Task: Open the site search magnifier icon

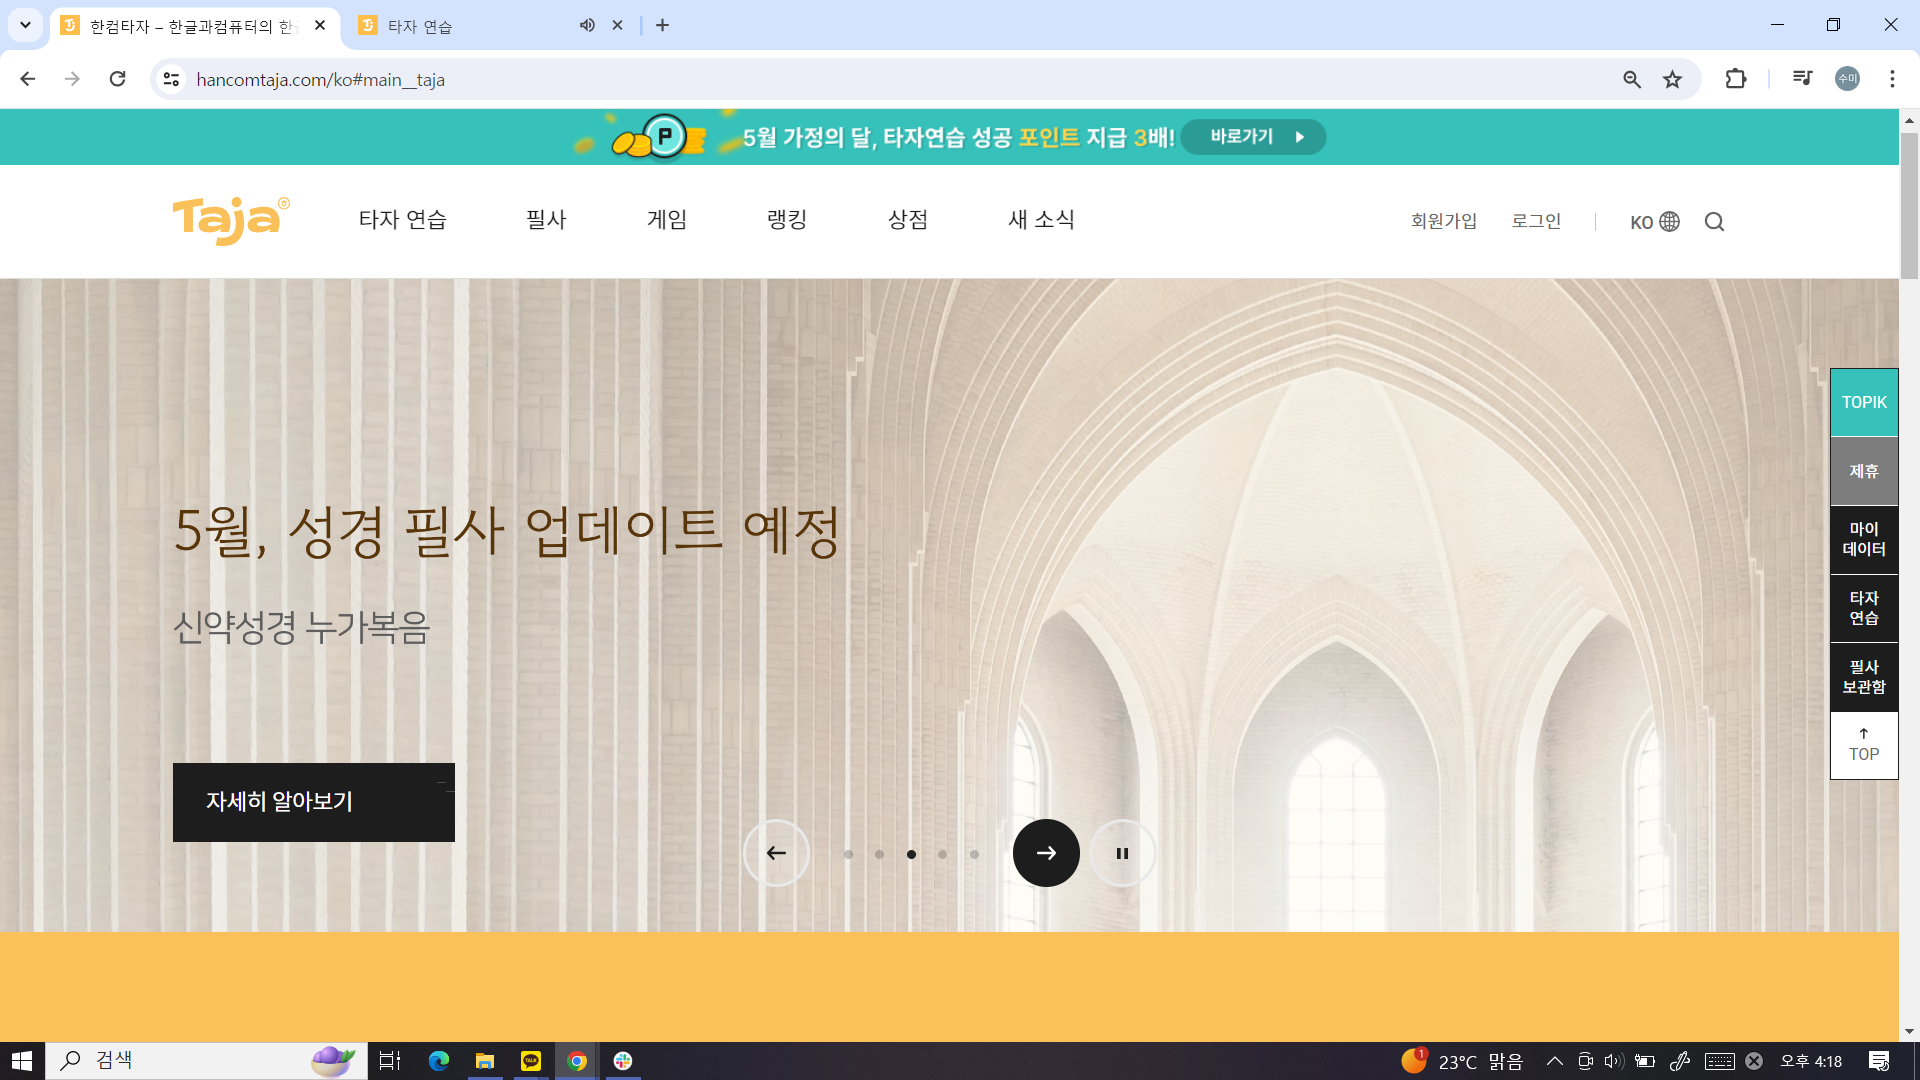Action: click(x=1714, y=222)
